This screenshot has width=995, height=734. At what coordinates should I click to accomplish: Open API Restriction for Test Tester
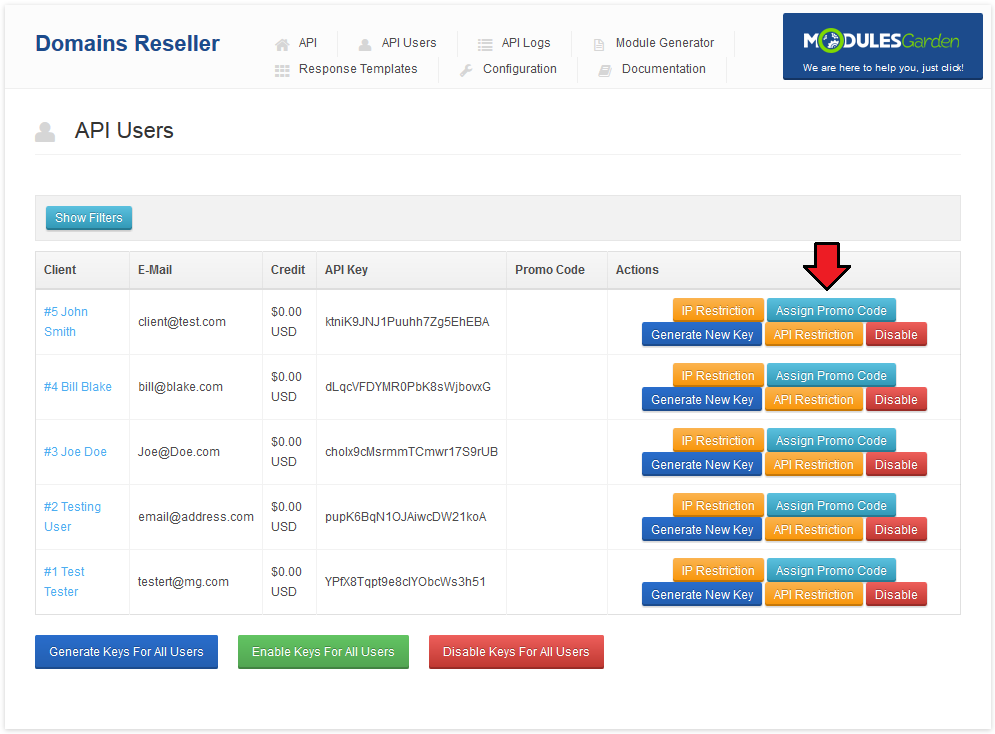(814, 594)
